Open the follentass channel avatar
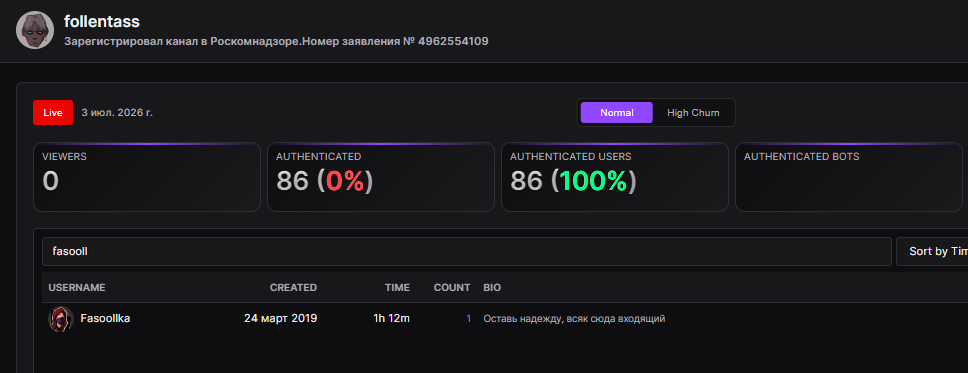The height and width of the screenshot is (373, 968). (35, 30)
